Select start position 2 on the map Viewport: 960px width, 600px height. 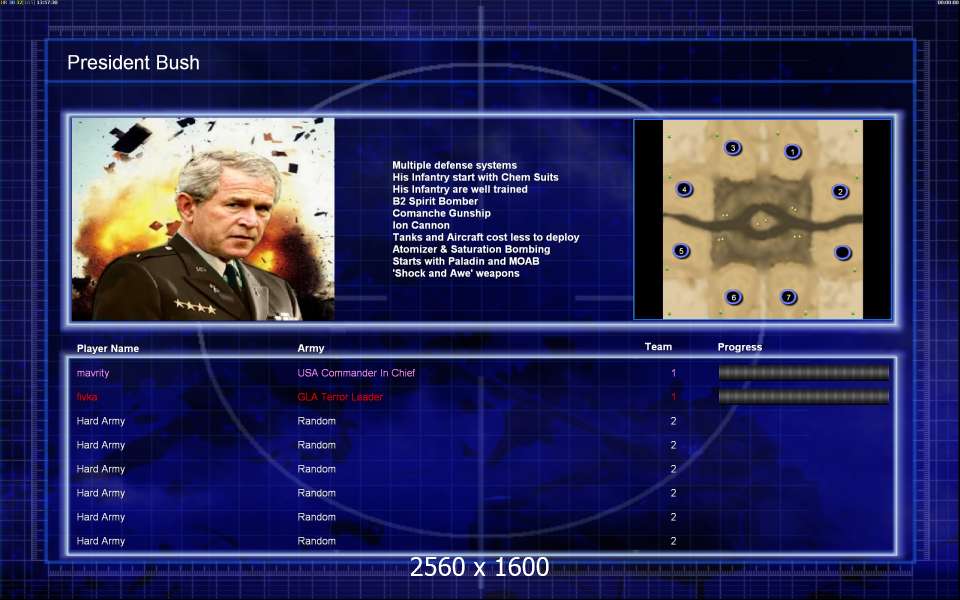(840, 191)
